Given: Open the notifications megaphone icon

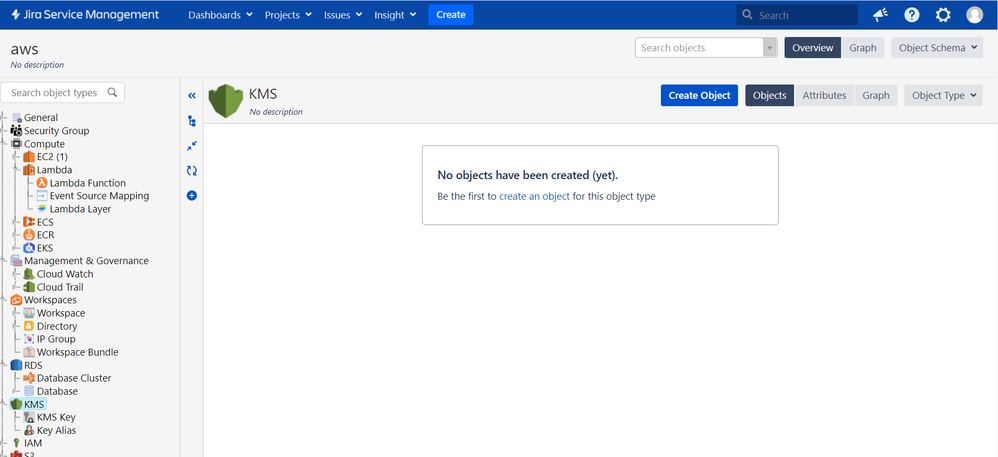Looking at the screenshot, I should click(x=880, y=15).
